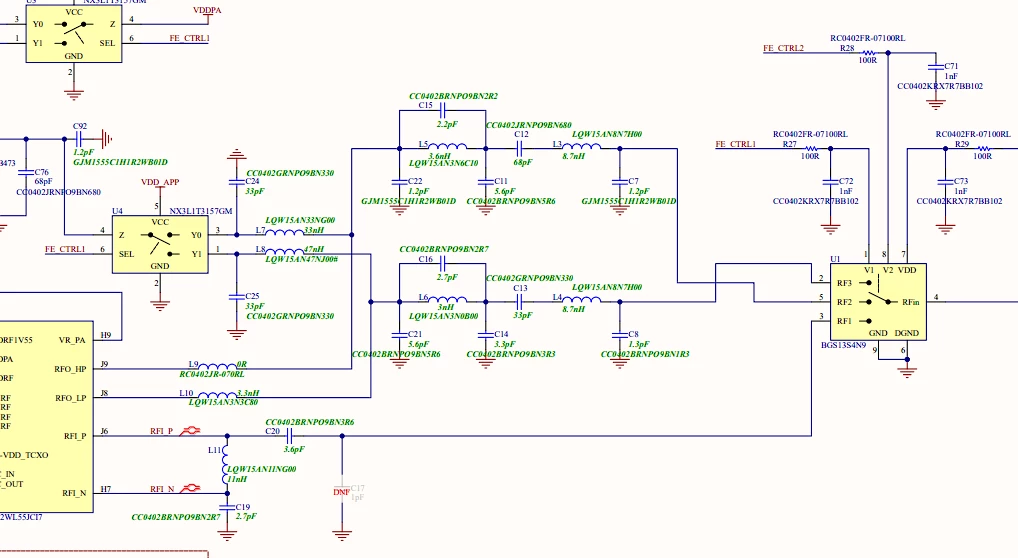Viewport: 1018px width, 558px height.
Task: Click the C11 5.6pF capacitor
Action: pos(486,181)
